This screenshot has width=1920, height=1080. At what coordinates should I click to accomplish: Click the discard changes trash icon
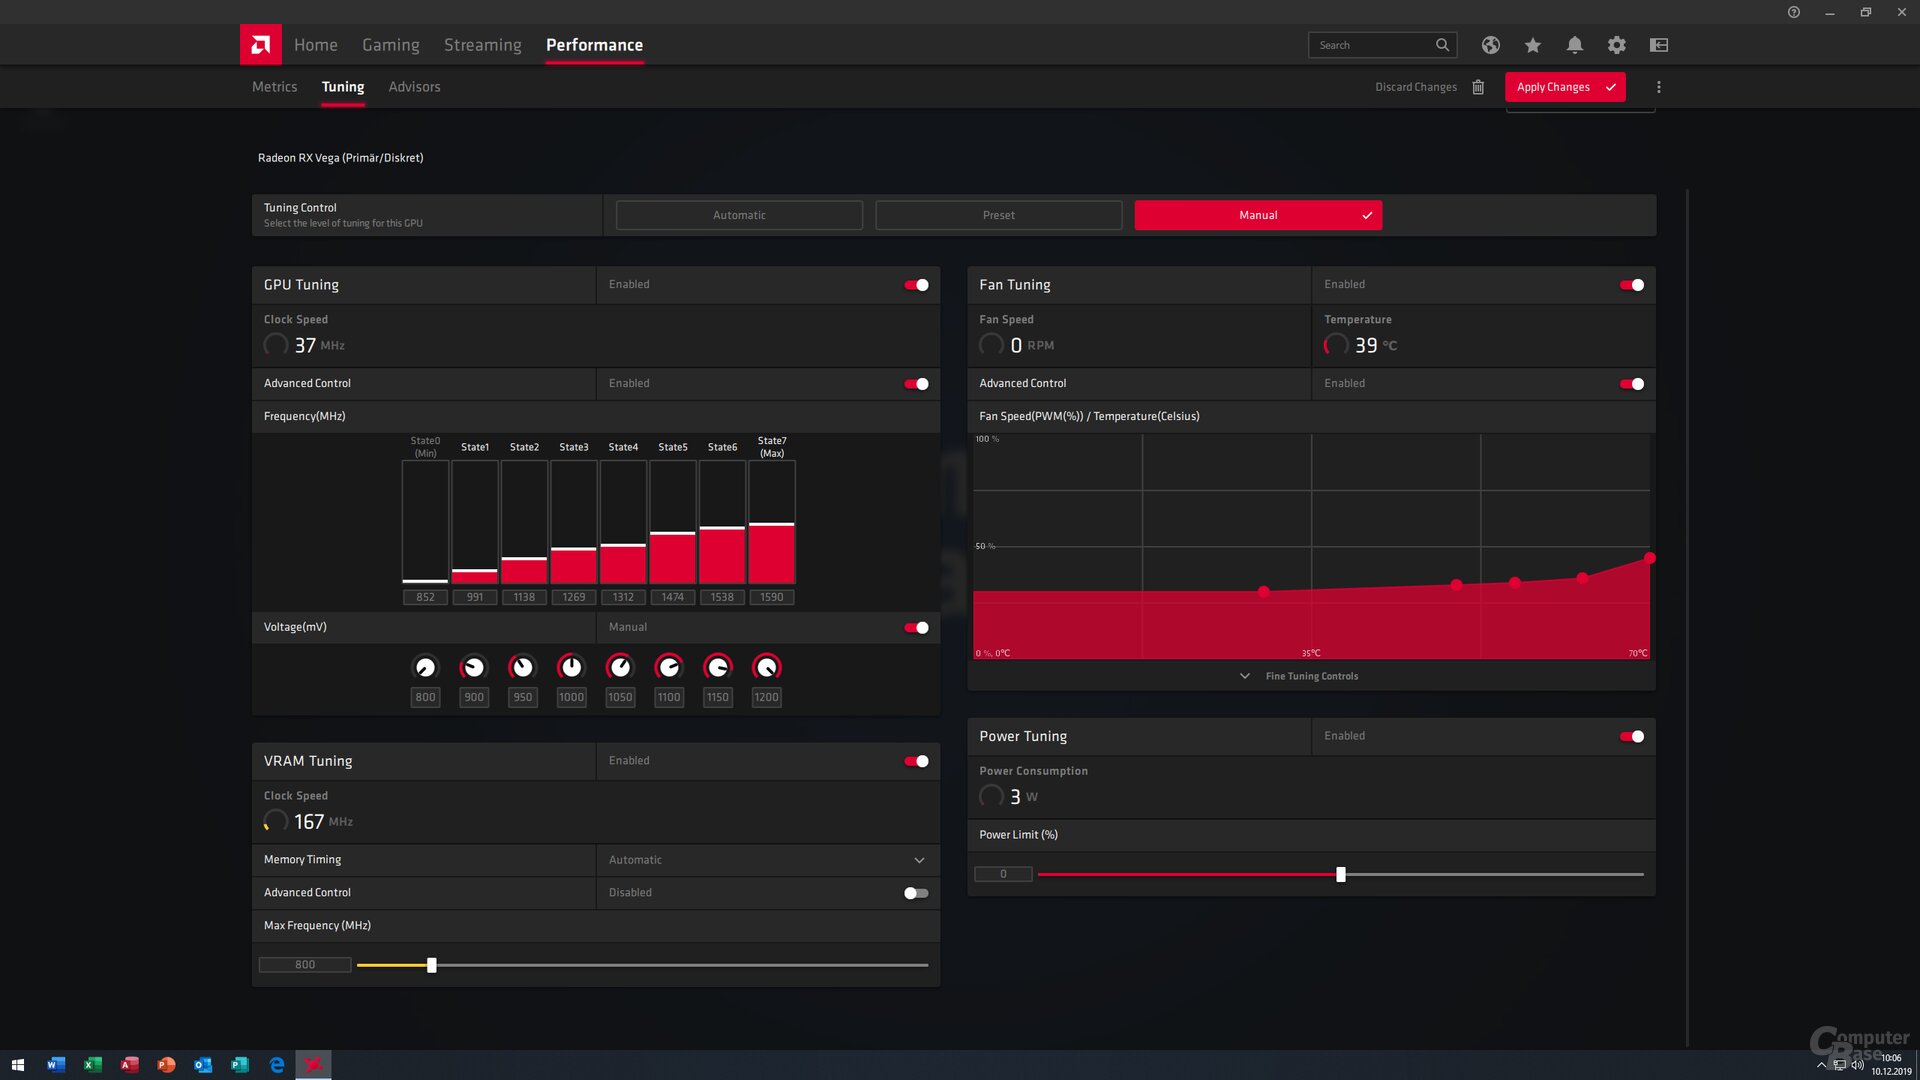pos(1478,87)
